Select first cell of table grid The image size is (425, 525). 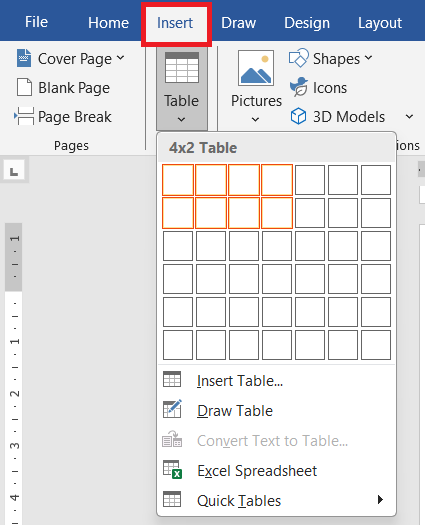pyautogui.click(x=178, y=180)
